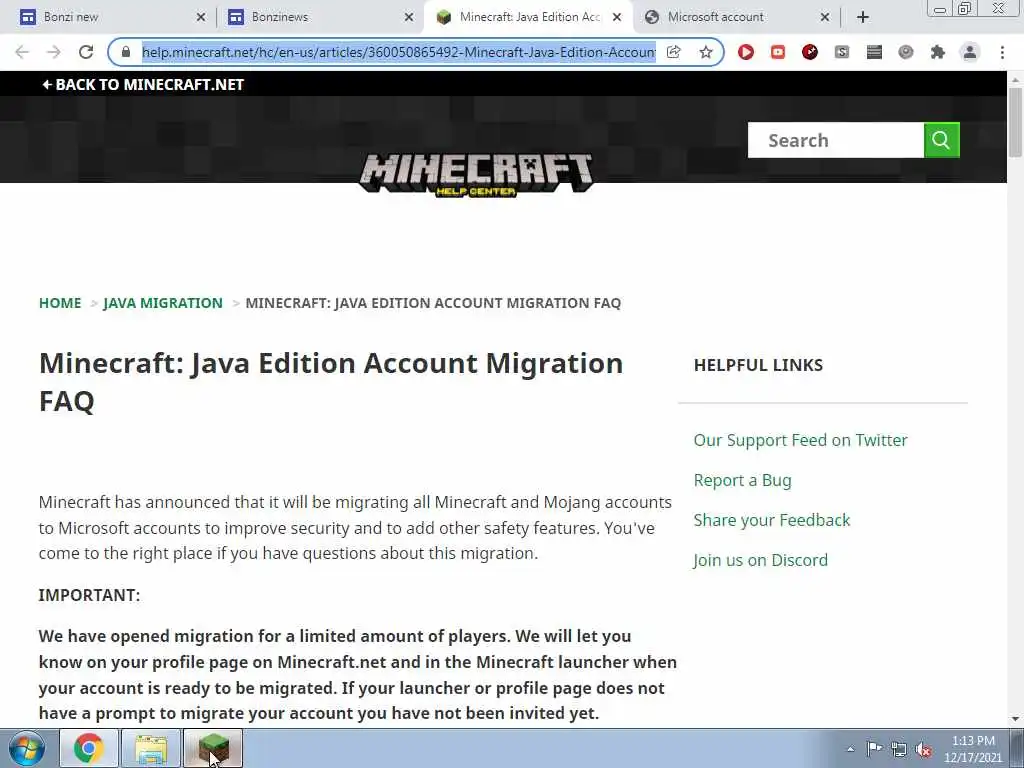This screenshot has height=768, width=1024.
Task: Close the Microsoft account tab
Action: tap(825, 18)
